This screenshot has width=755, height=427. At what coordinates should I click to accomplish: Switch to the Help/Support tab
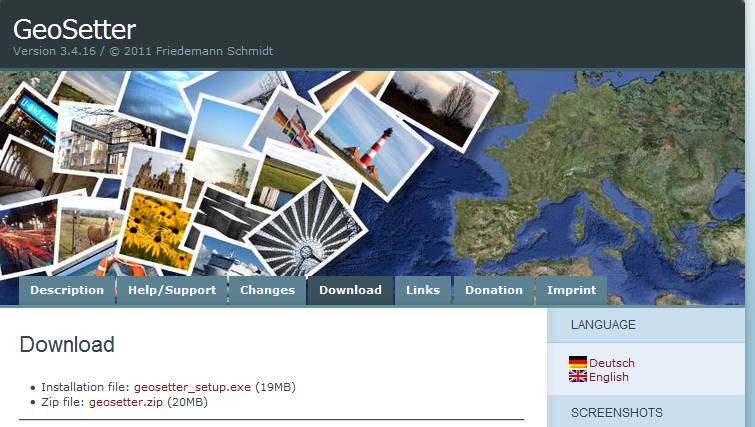click(x=172, y=290)
